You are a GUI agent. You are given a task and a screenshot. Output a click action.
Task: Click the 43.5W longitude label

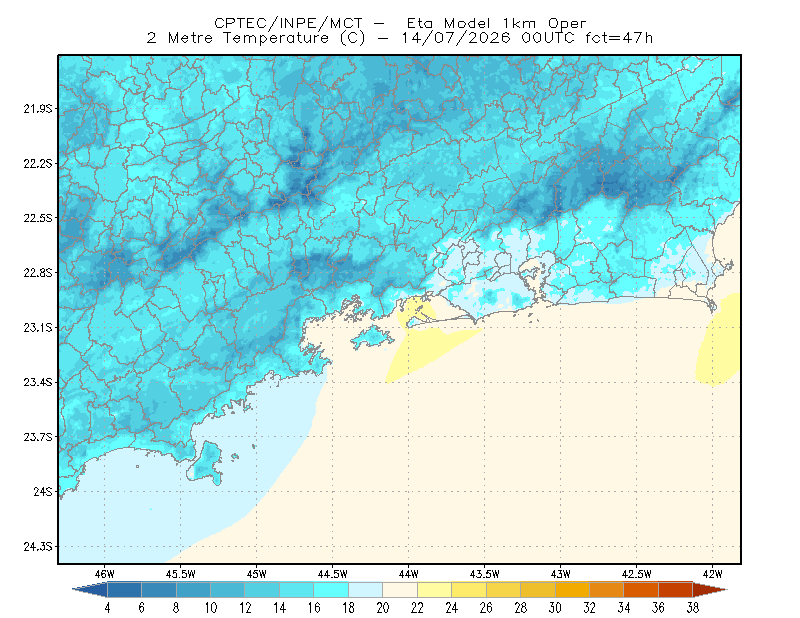pos(485,574)
